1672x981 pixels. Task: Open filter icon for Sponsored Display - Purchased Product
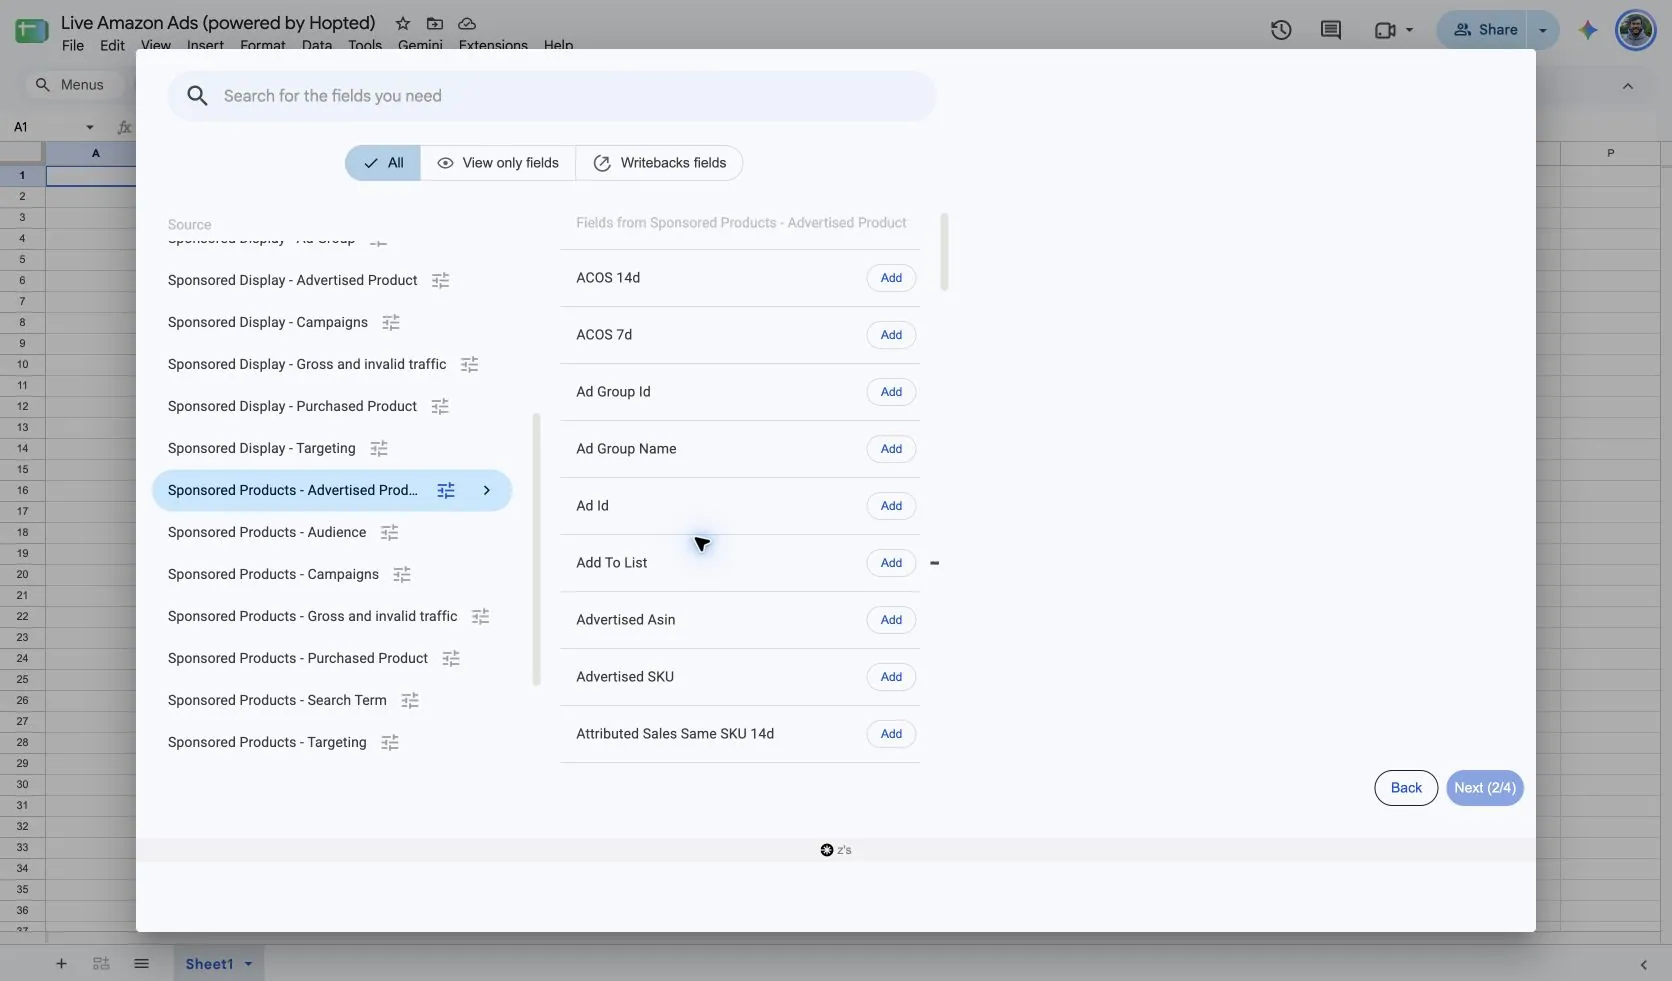point(440,407)
